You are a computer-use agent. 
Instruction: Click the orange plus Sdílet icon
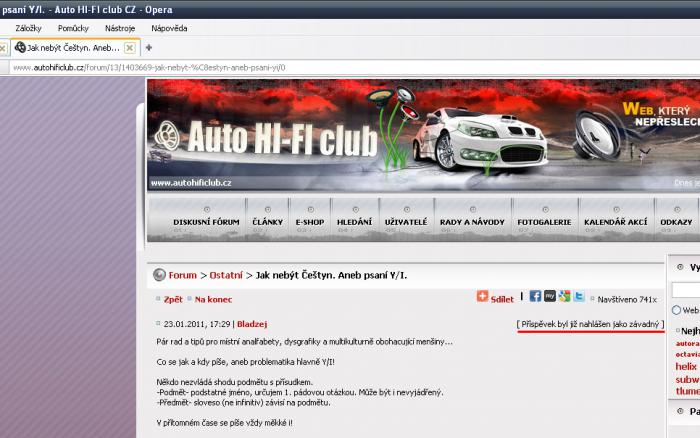tap(483, 297)
